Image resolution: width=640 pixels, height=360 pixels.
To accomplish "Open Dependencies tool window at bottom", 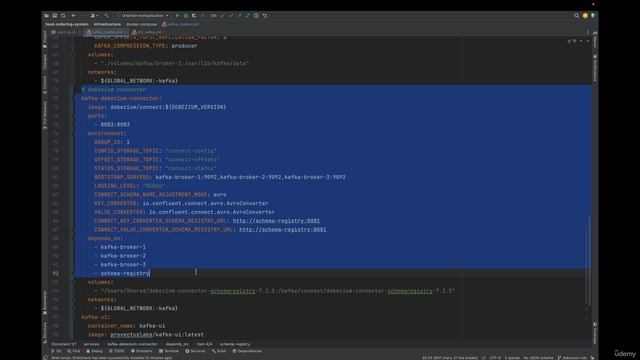I will (247, 351).
